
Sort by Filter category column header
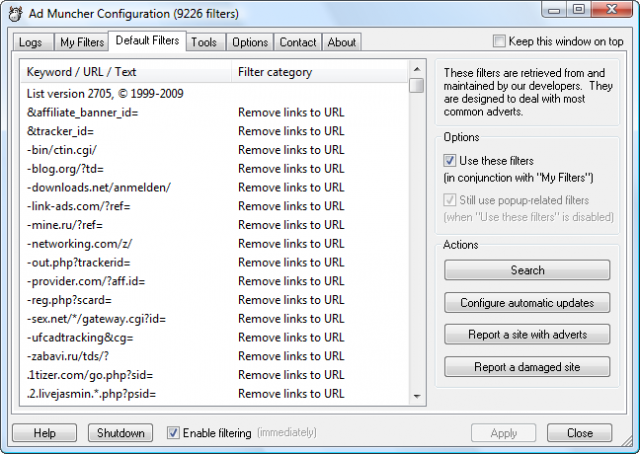click(x=320, y=72)
